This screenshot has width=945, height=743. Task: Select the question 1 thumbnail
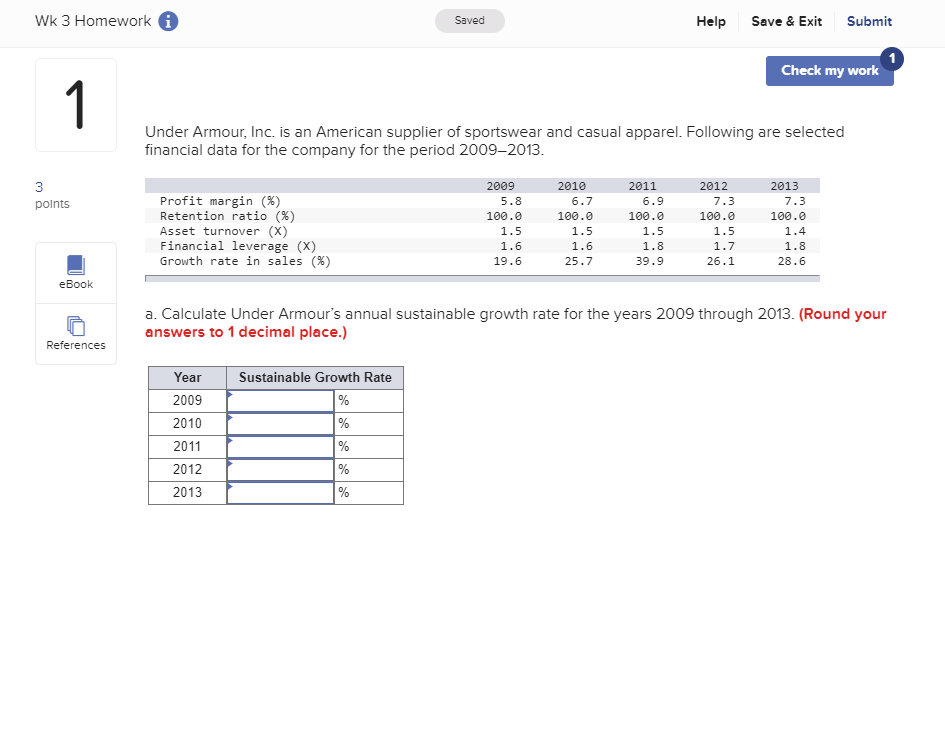click(x=75, y=104)
